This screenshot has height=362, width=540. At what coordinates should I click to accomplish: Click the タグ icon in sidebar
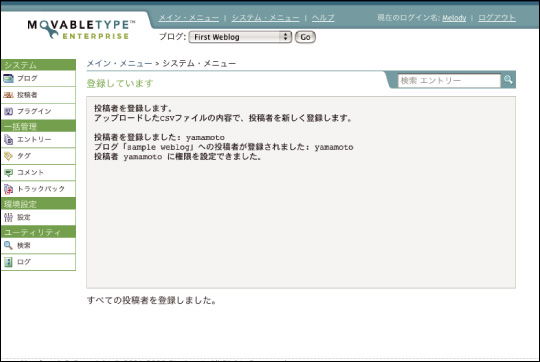[x=8, y=156]
